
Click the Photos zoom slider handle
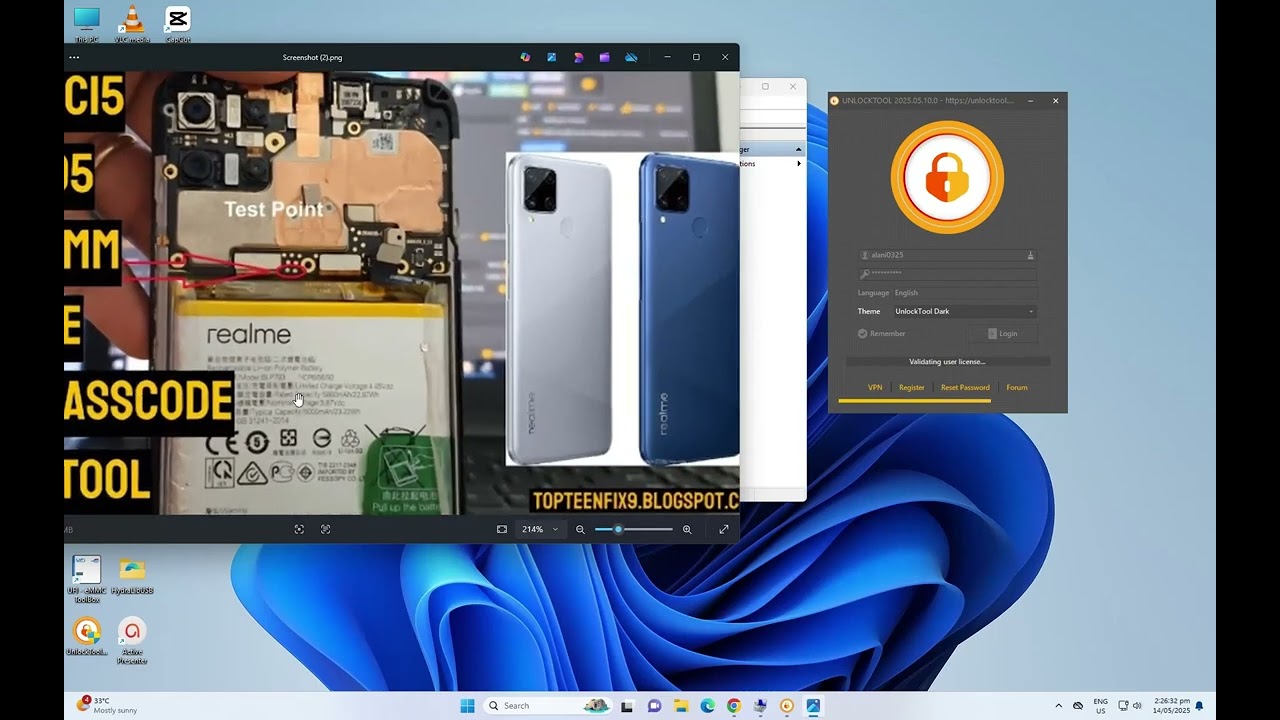click(618, 529)
